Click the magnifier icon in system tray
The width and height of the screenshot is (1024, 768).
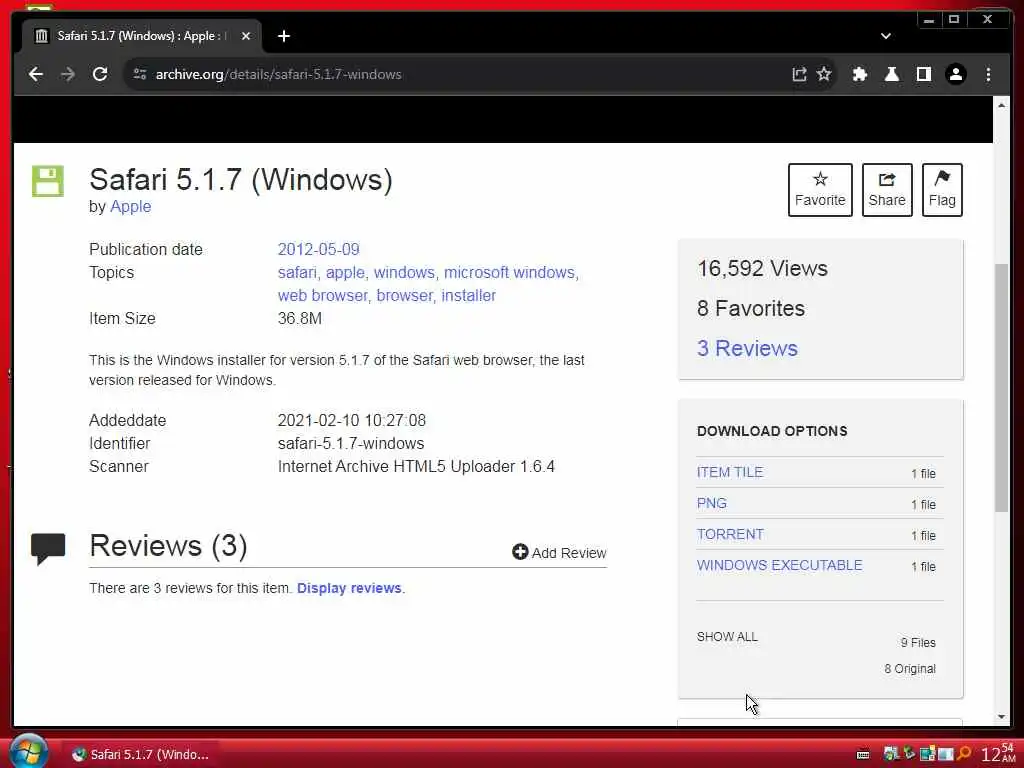(963, 754)
